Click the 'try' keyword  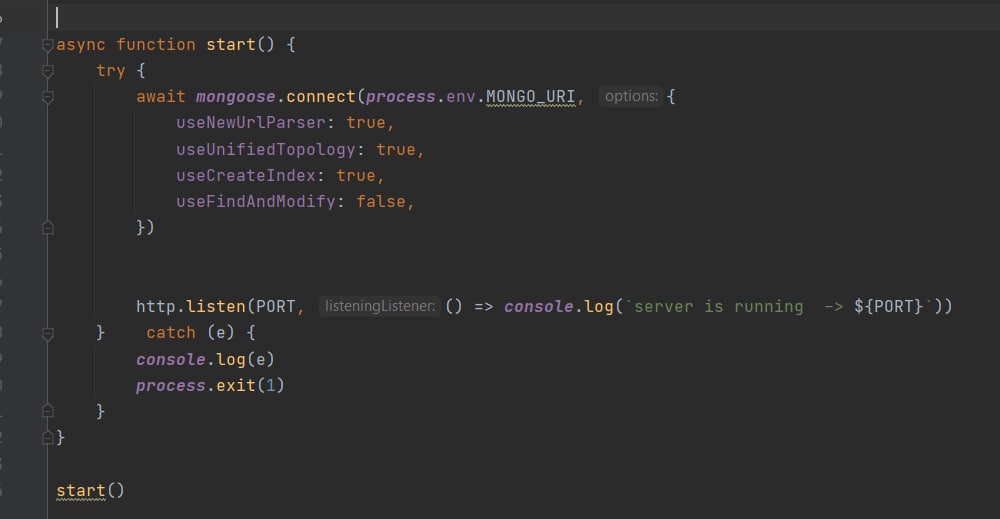[111, 71]
